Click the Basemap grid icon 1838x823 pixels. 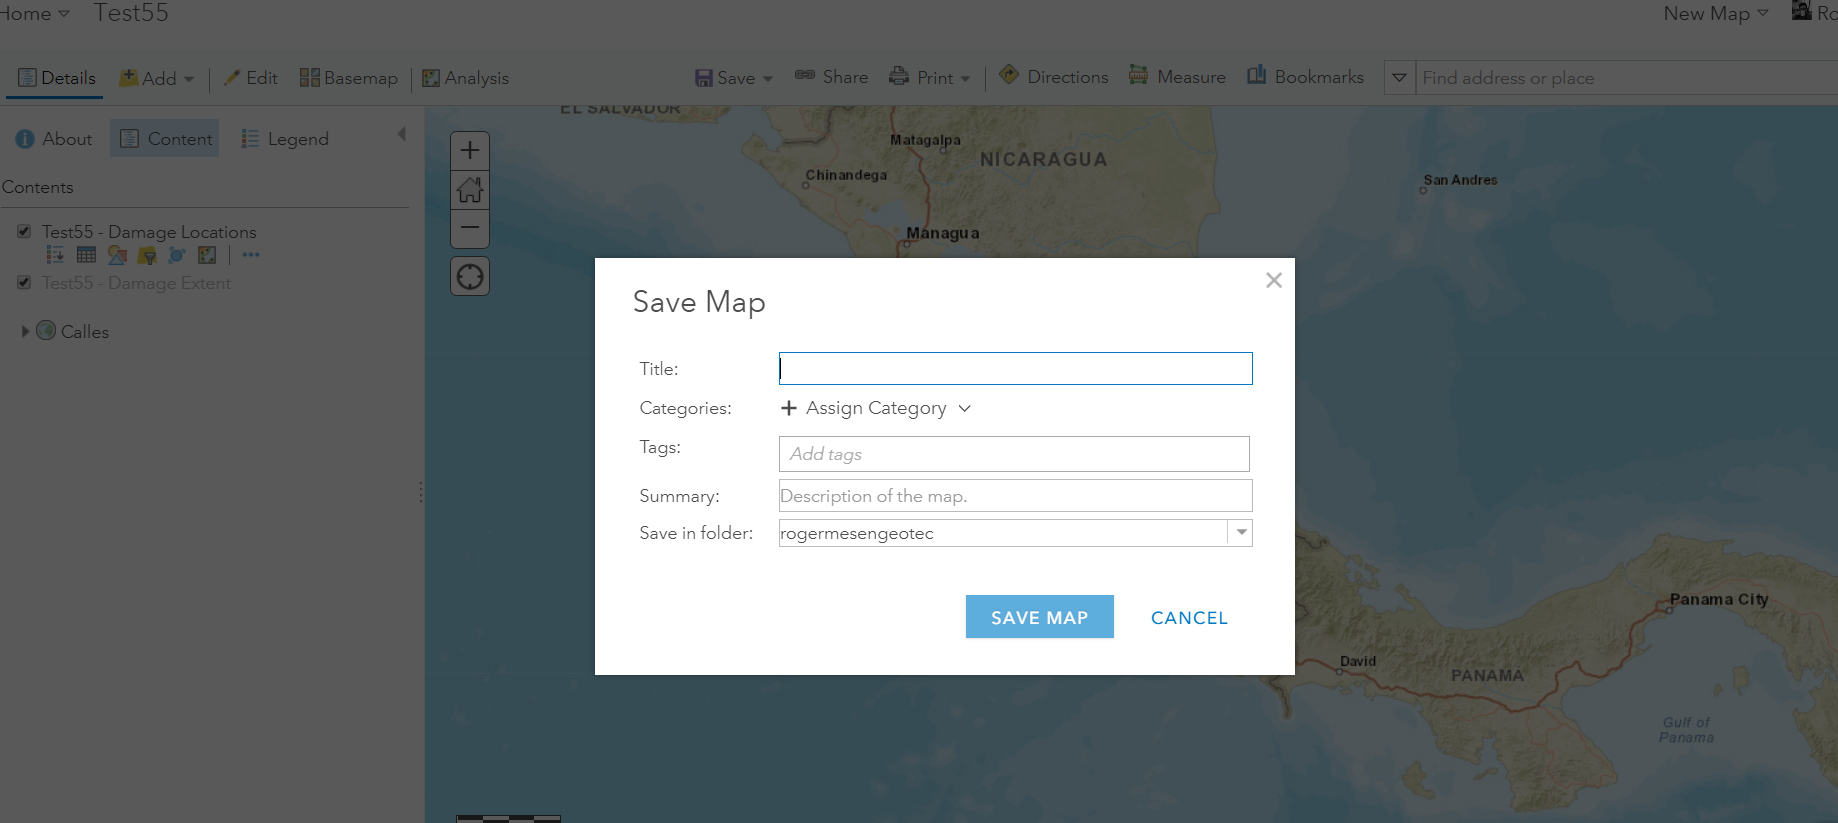point(310,78)
